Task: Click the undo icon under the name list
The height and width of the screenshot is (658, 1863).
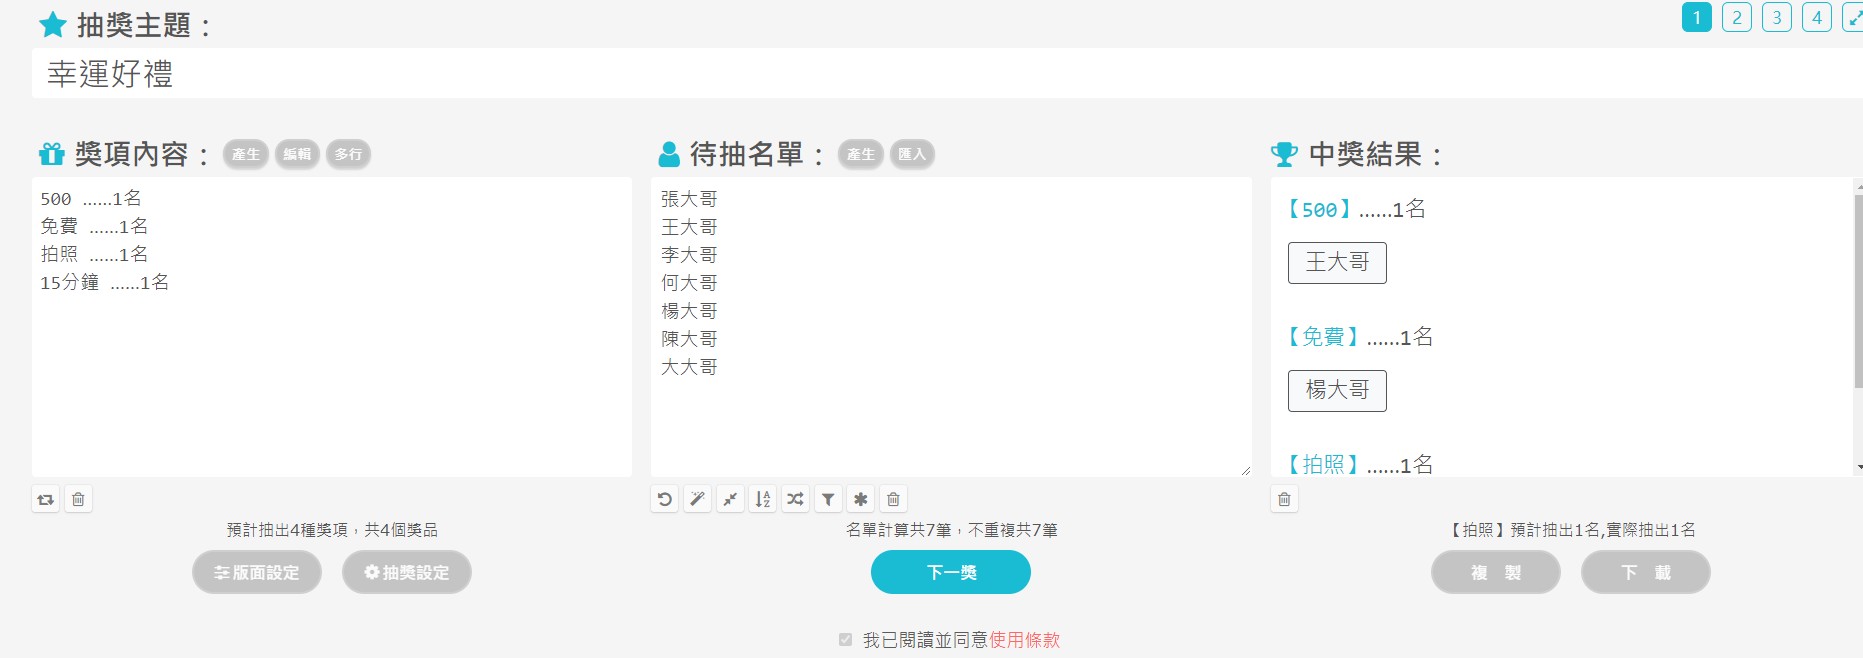Action: tap(664, 499)
